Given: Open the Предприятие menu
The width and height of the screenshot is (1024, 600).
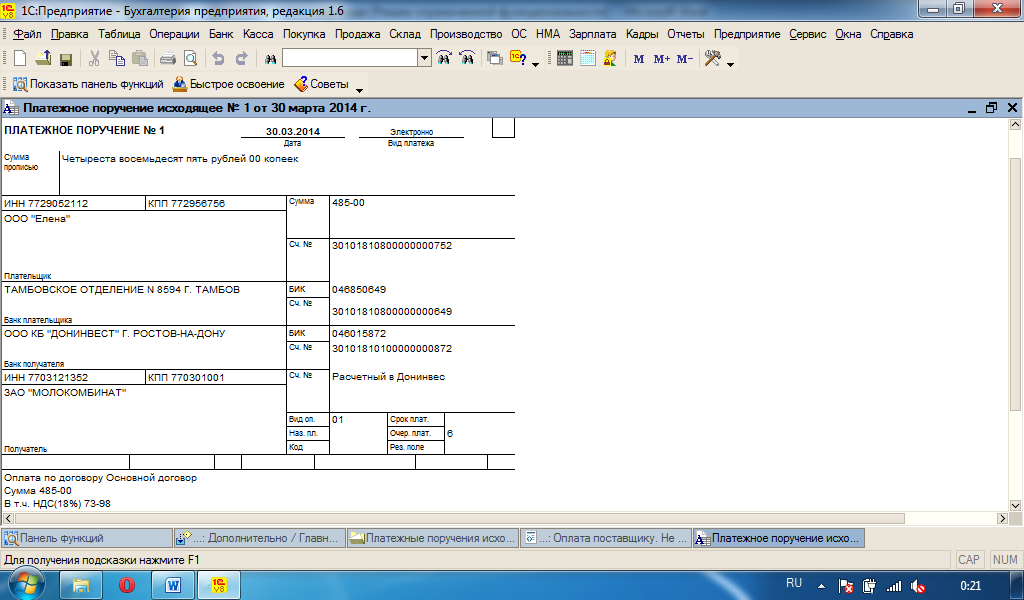Looking at the screenshot, I should (746, 34).
